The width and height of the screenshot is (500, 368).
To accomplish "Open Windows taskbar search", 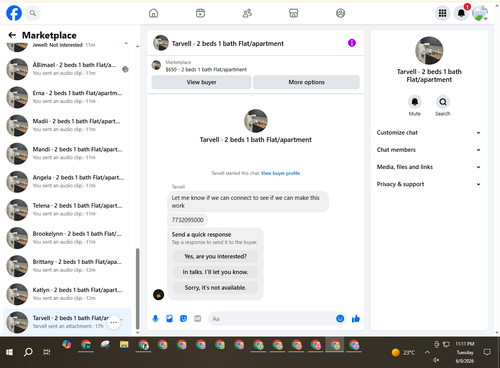I will [28, 352].
